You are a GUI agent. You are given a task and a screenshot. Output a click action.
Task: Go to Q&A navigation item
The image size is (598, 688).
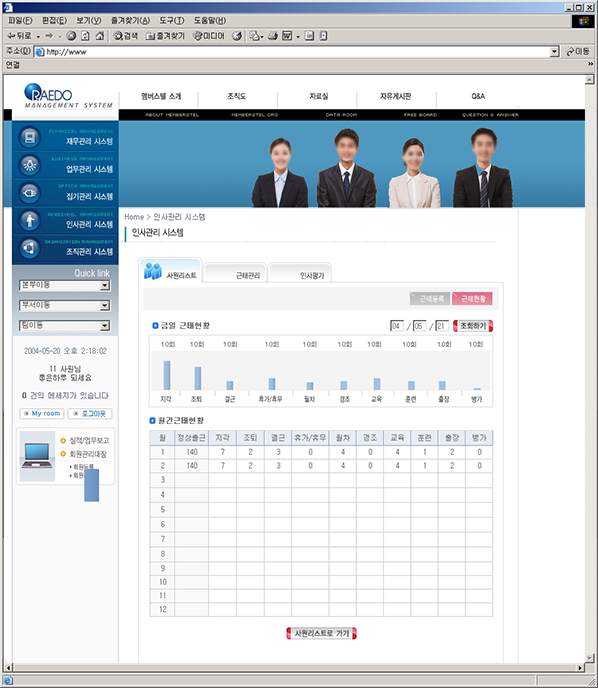[x=478, y=96]
